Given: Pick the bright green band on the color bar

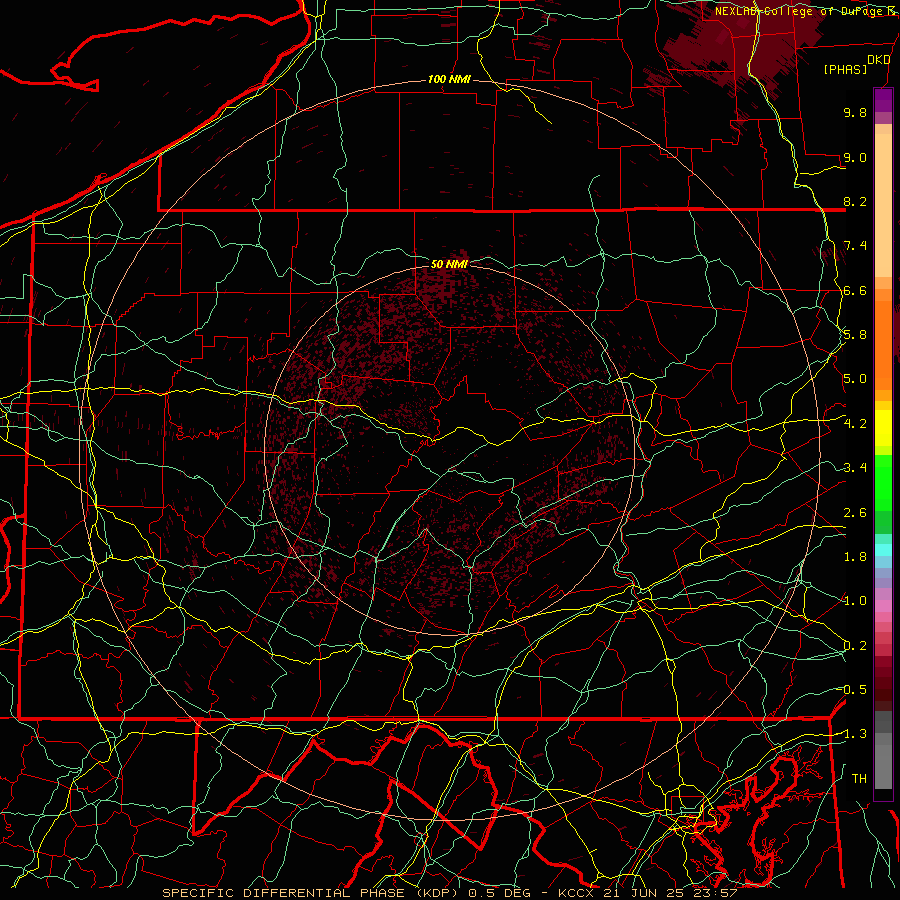Looking at the screenshot, I should [883, 483].
